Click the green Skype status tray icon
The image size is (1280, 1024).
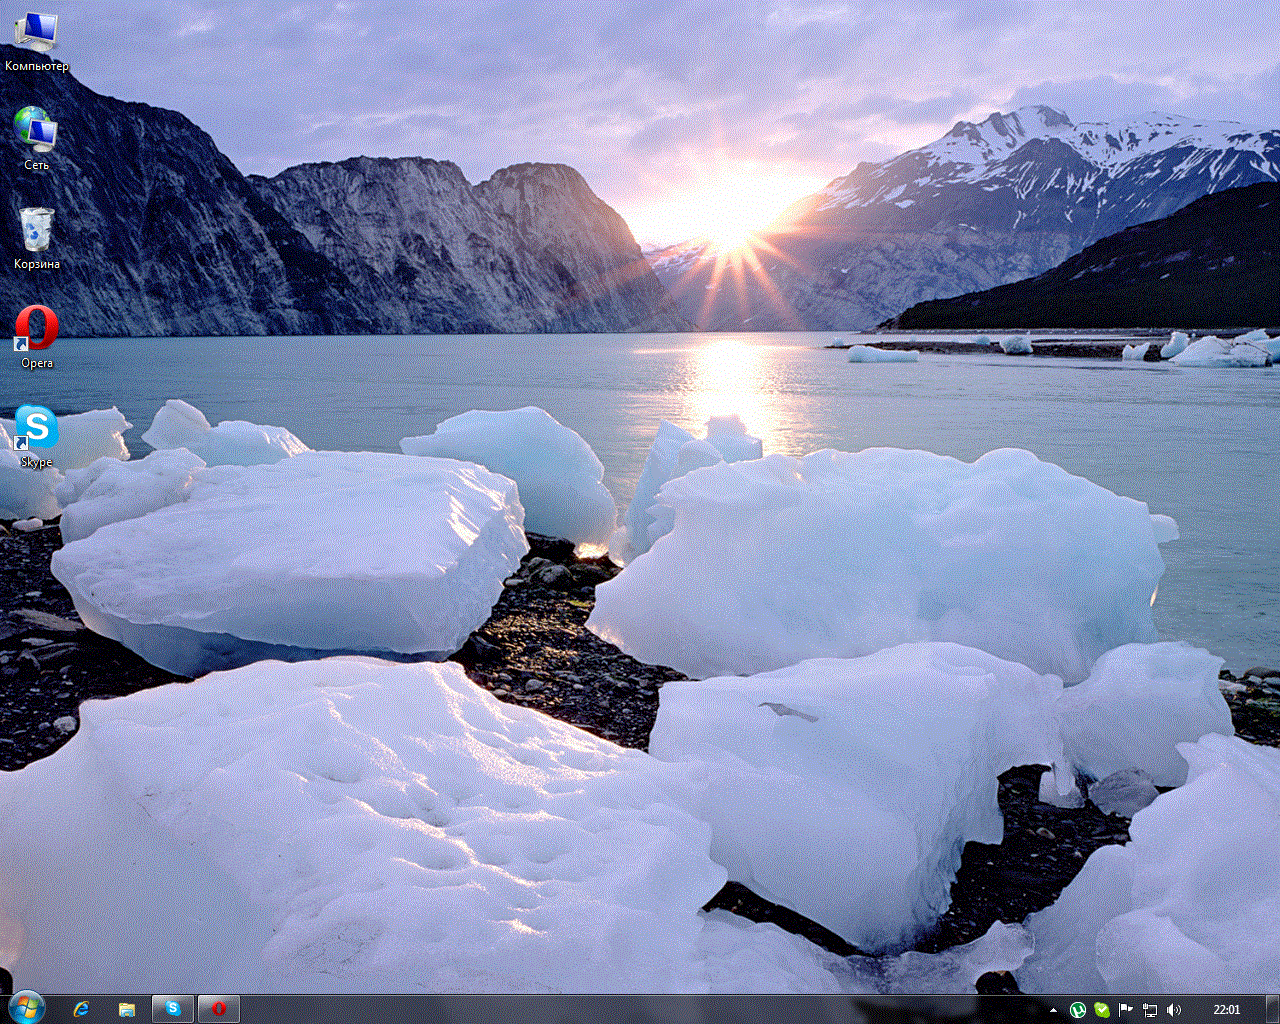1102,1010
